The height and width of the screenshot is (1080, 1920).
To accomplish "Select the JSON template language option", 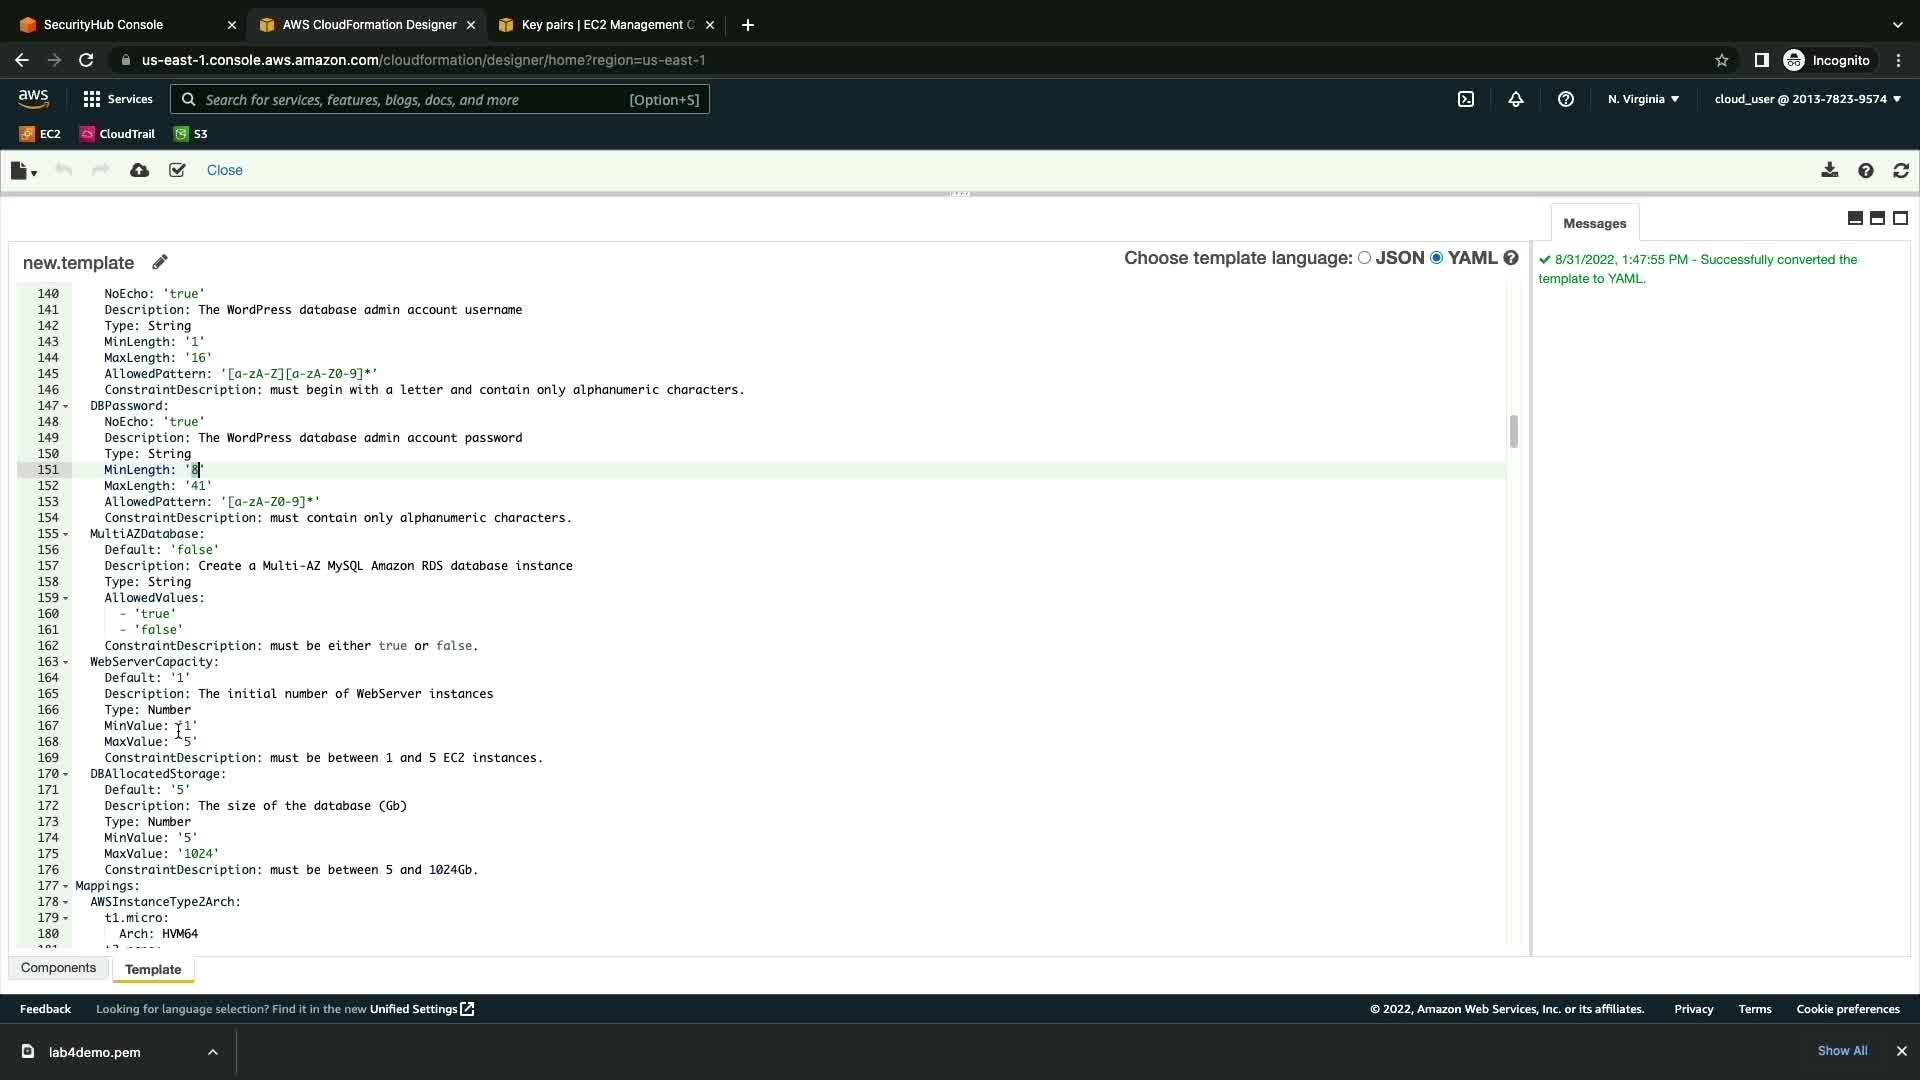I will [x=1364, y=258].
